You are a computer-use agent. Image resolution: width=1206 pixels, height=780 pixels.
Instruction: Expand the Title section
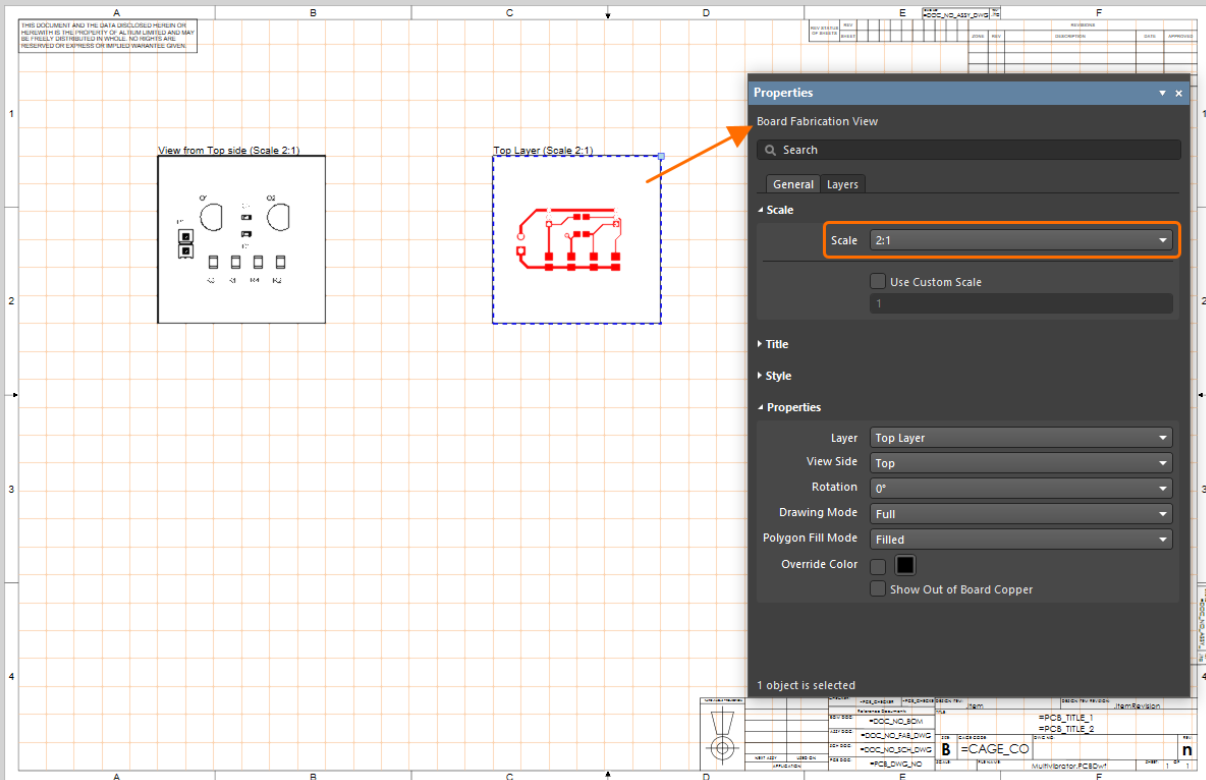pos(776,344)
